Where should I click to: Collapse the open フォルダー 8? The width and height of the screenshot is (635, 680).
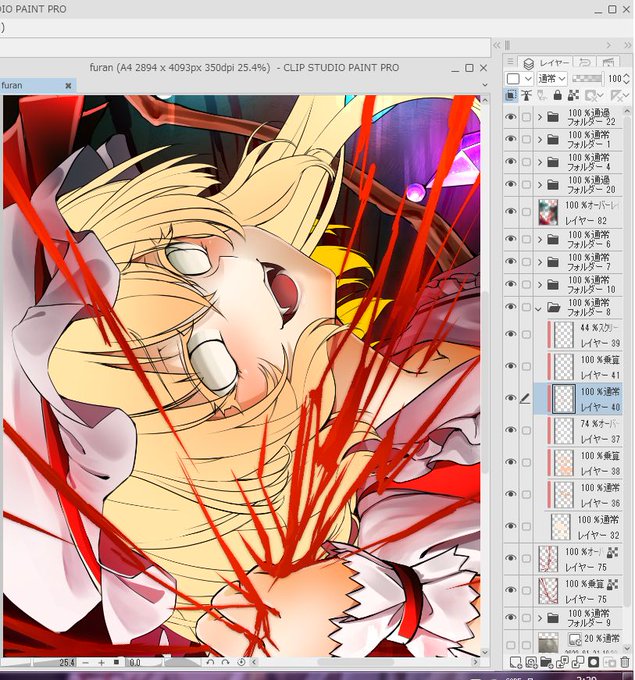click(x=539, y=308)
